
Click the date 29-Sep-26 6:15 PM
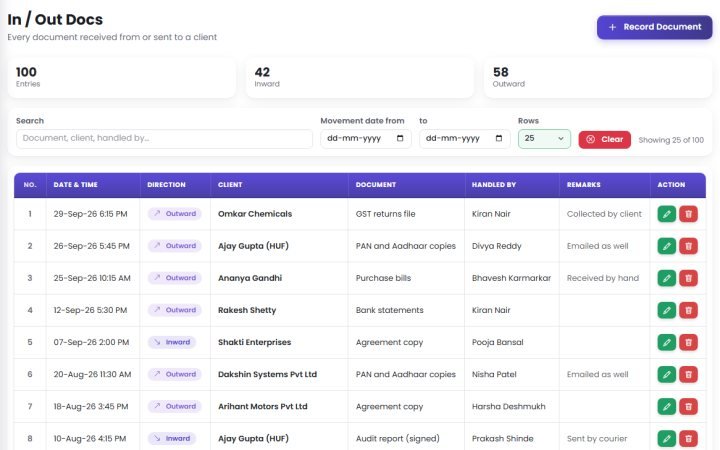(x=90, y=214)
